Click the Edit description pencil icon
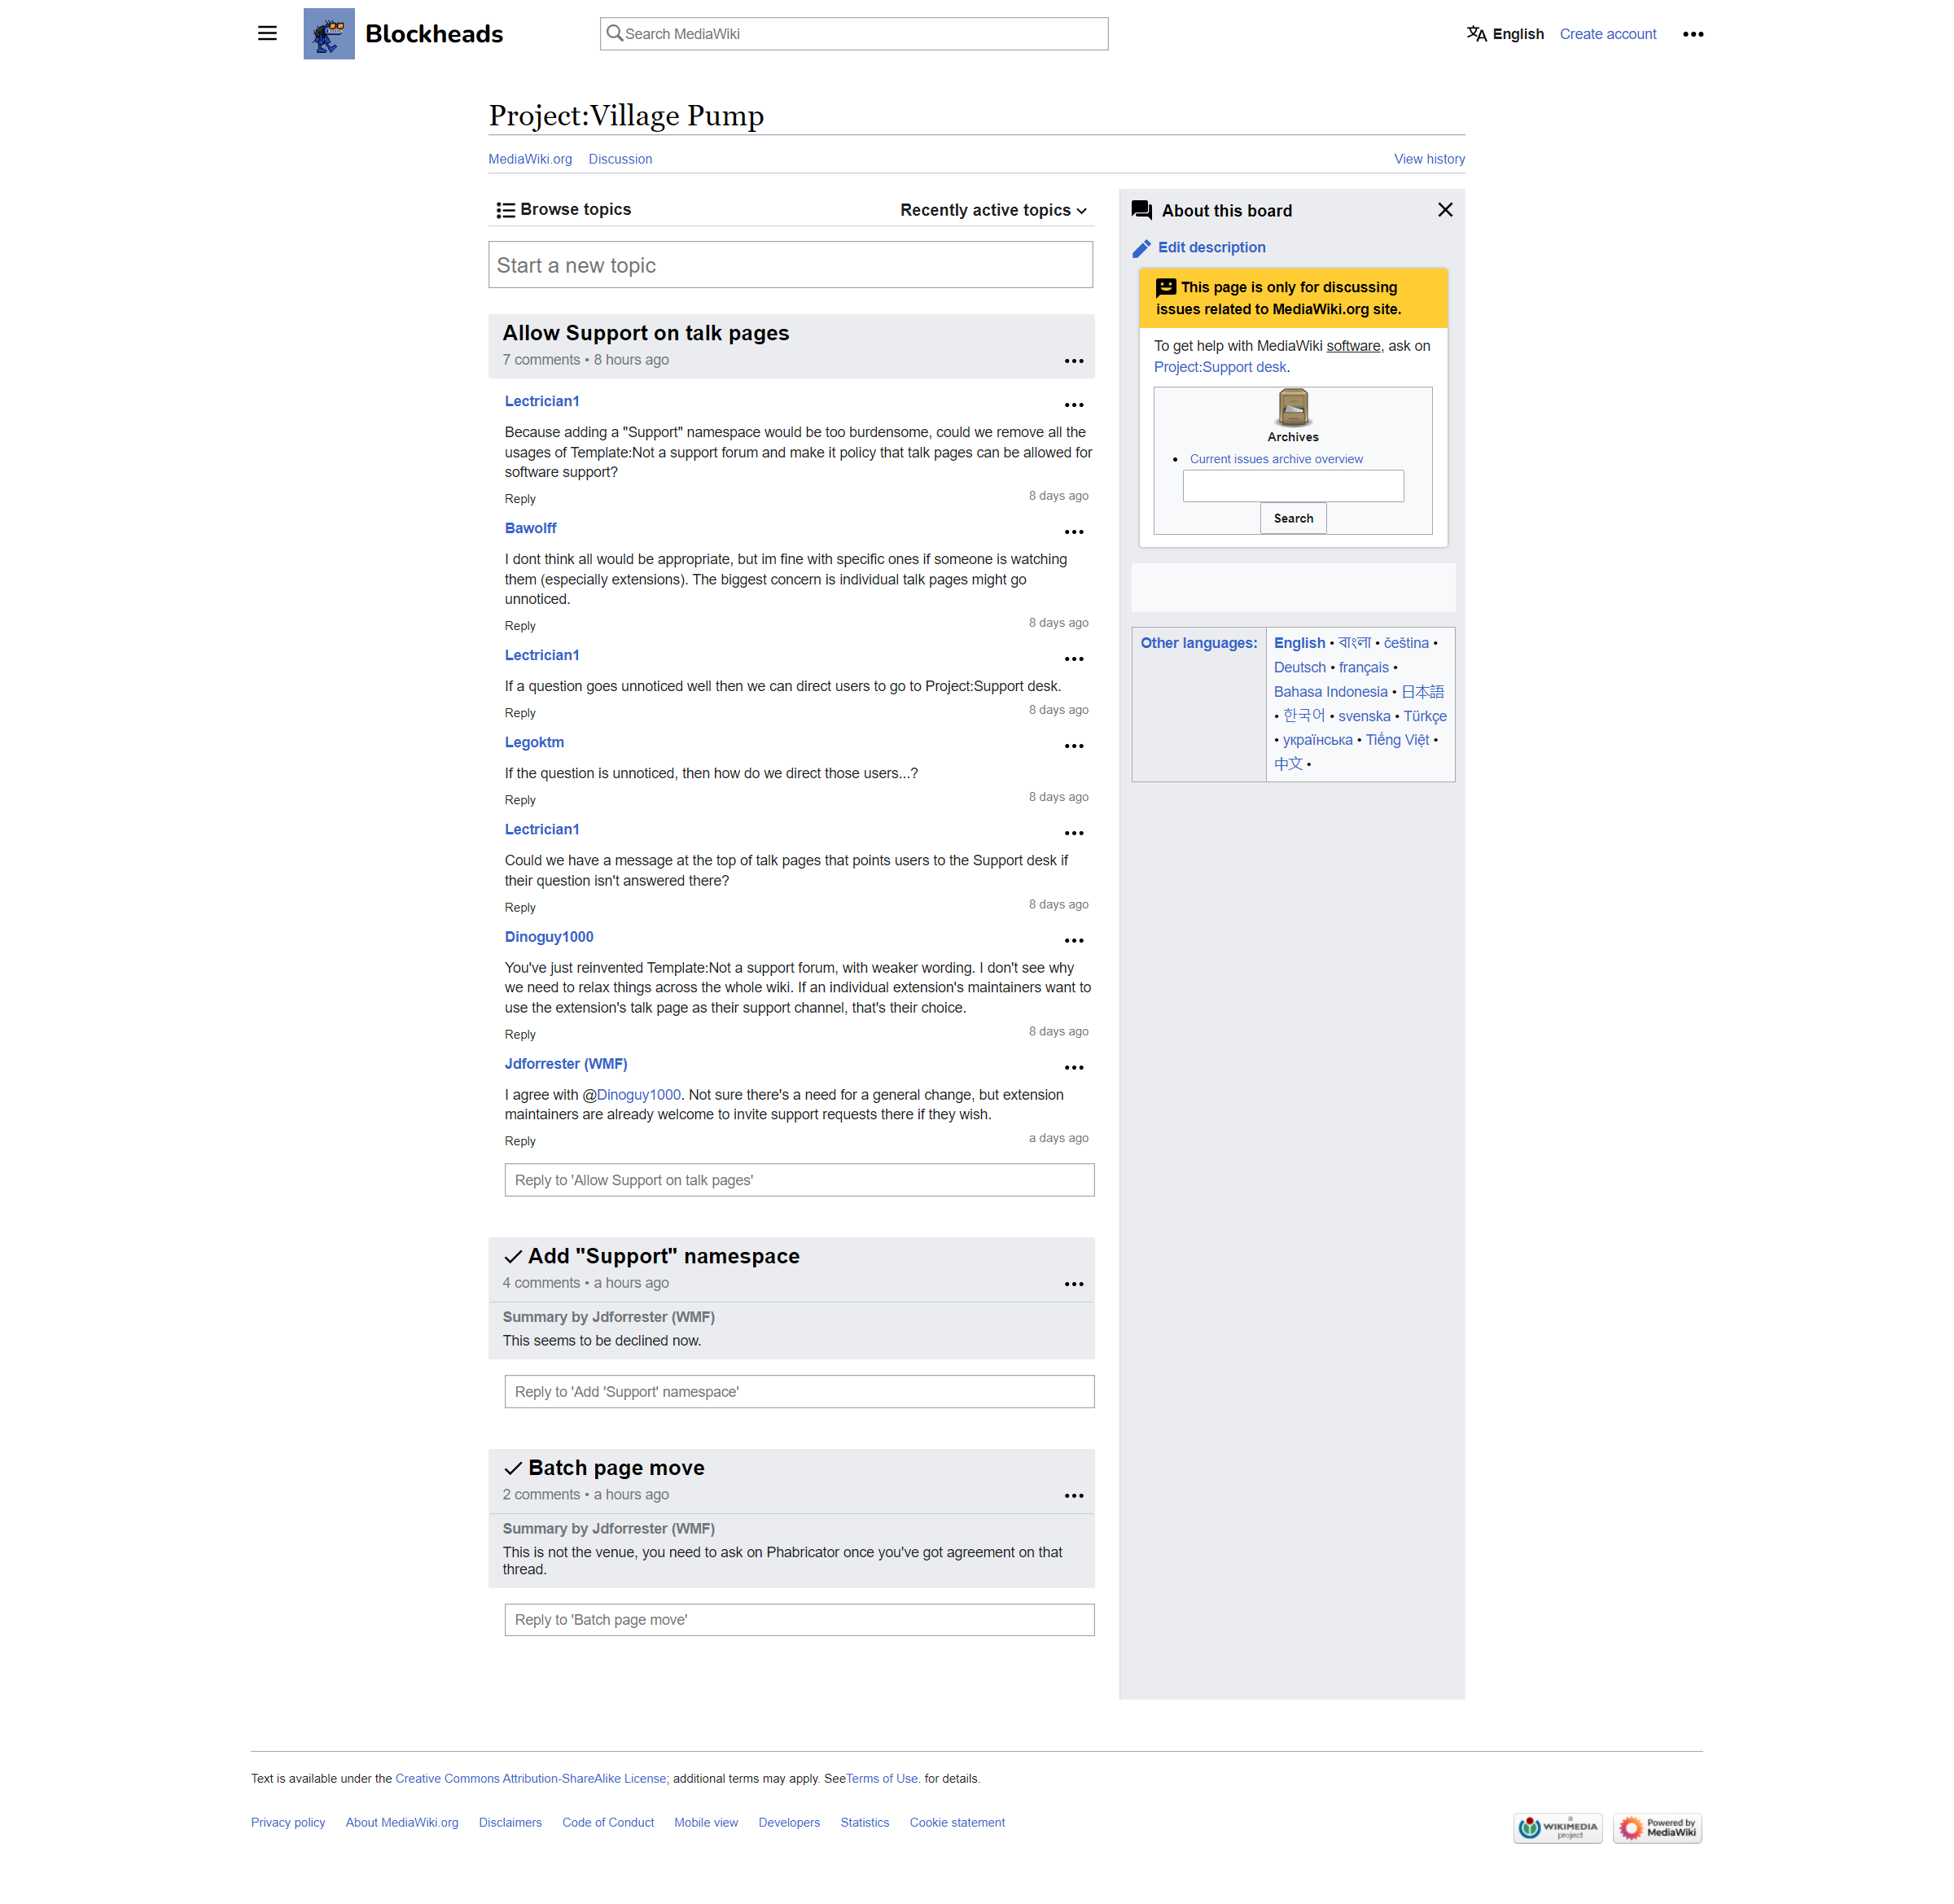This screenshot has height=1904, width=1954. pyautogui.click(x=1141, y=248)
